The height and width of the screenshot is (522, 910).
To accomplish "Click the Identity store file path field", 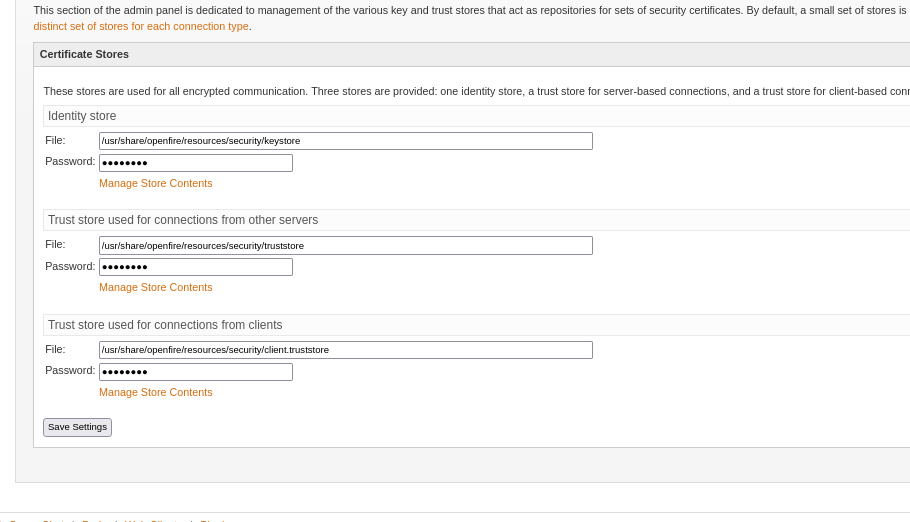I will pos(346,141).
